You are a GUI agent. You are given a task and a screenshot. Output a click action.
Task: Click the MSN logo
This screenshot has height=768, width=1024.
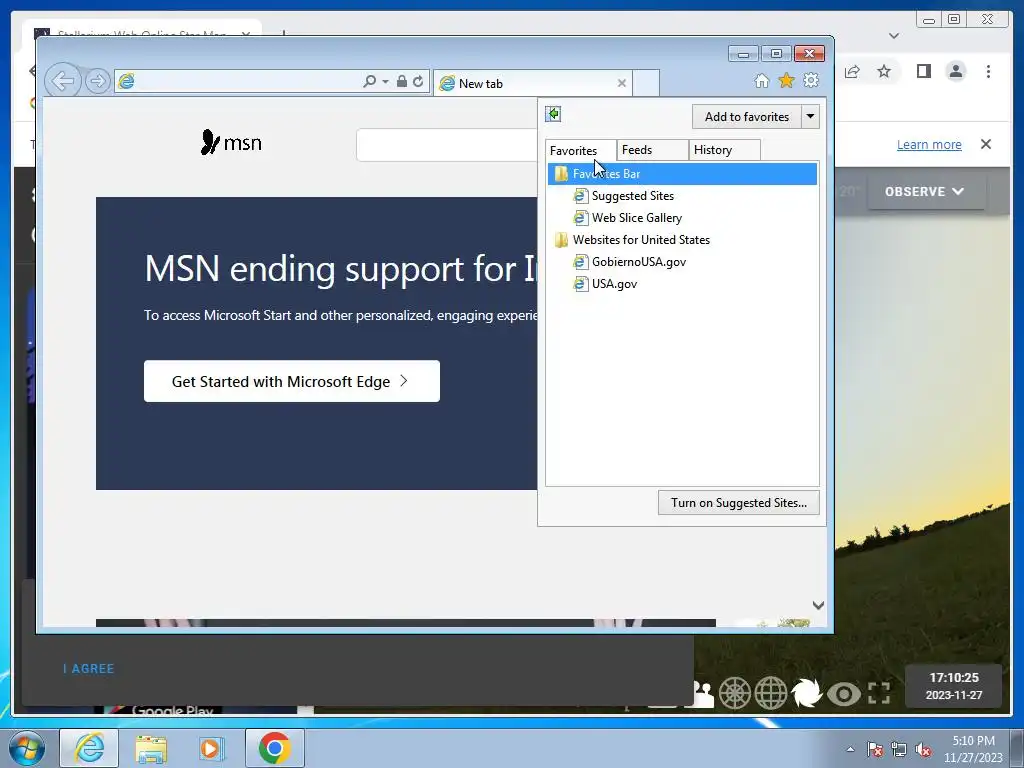(x=231, y=142)
